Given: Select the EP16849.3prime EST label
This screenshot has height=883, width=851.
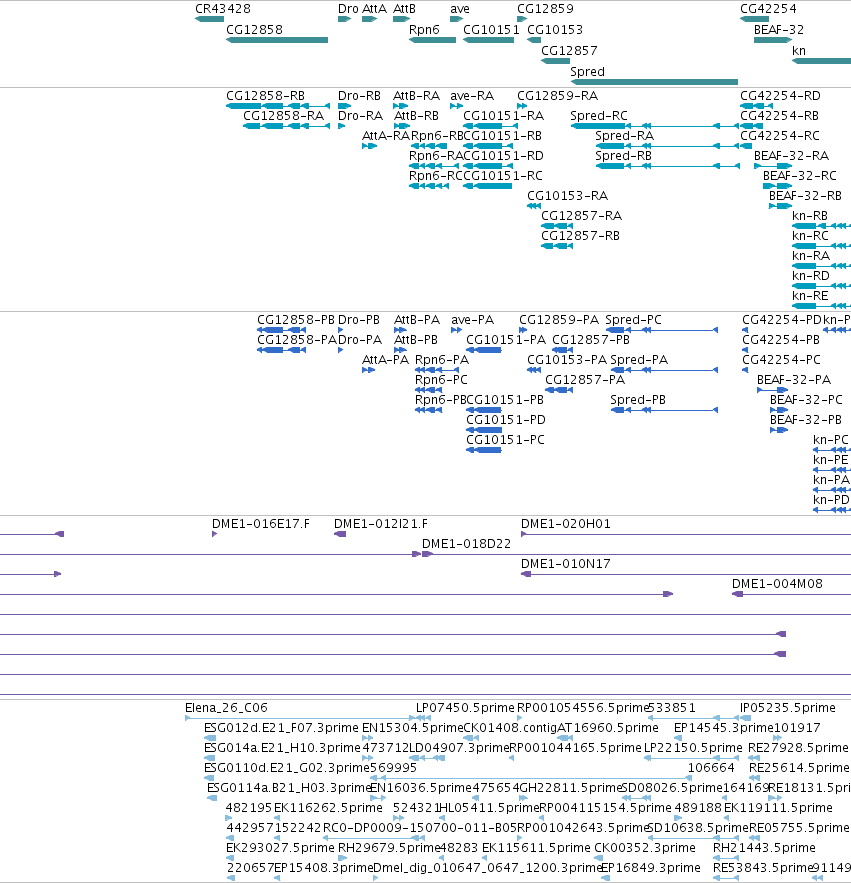Looking at the screenshot, I should point(650,868).
